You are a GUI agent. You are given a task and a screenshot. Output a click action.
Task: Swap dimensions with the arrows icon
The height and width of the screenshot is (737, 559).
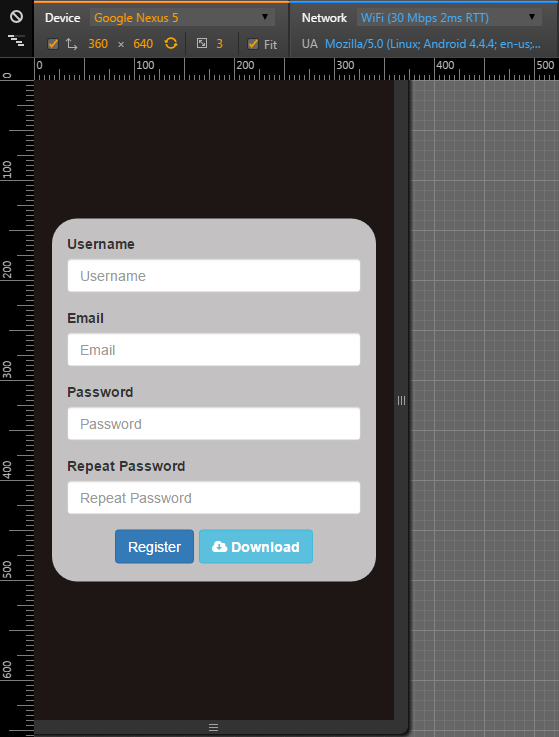pyautogui.click(x=71, y=44)
